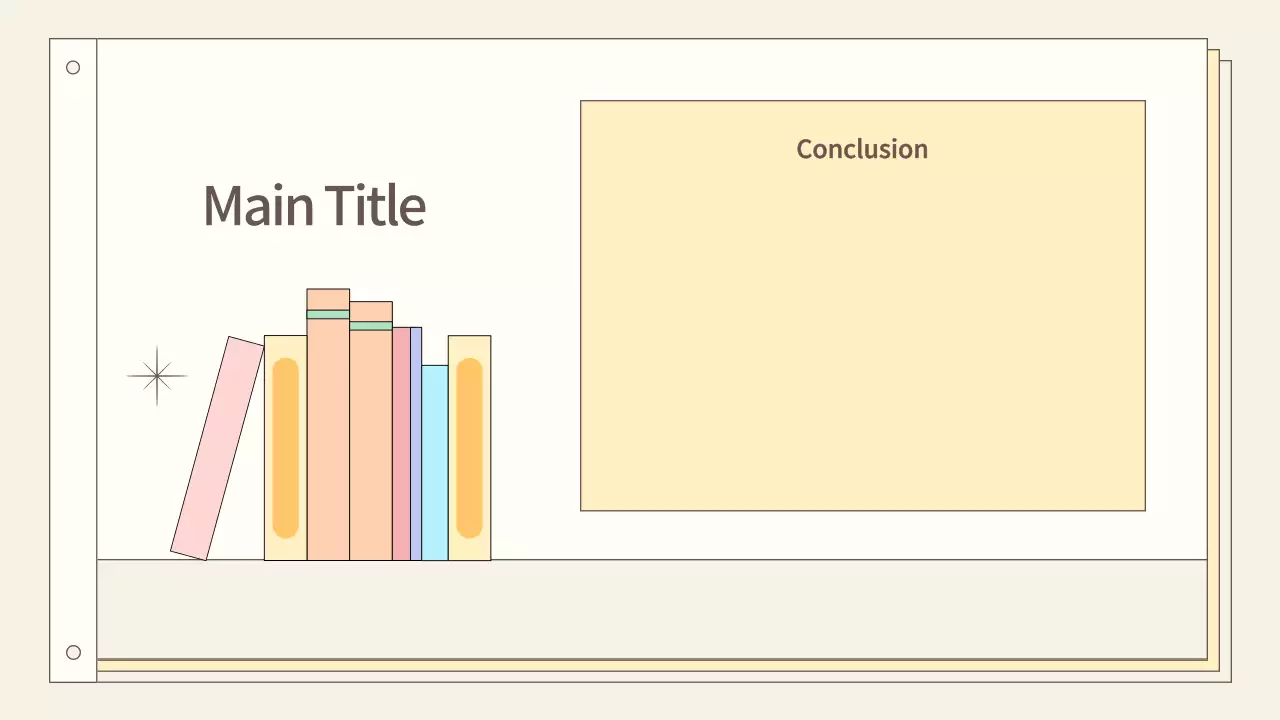Select the thin red-pink book spine
The width and height of the screenshot is (1280, 720).
[401, 443]
